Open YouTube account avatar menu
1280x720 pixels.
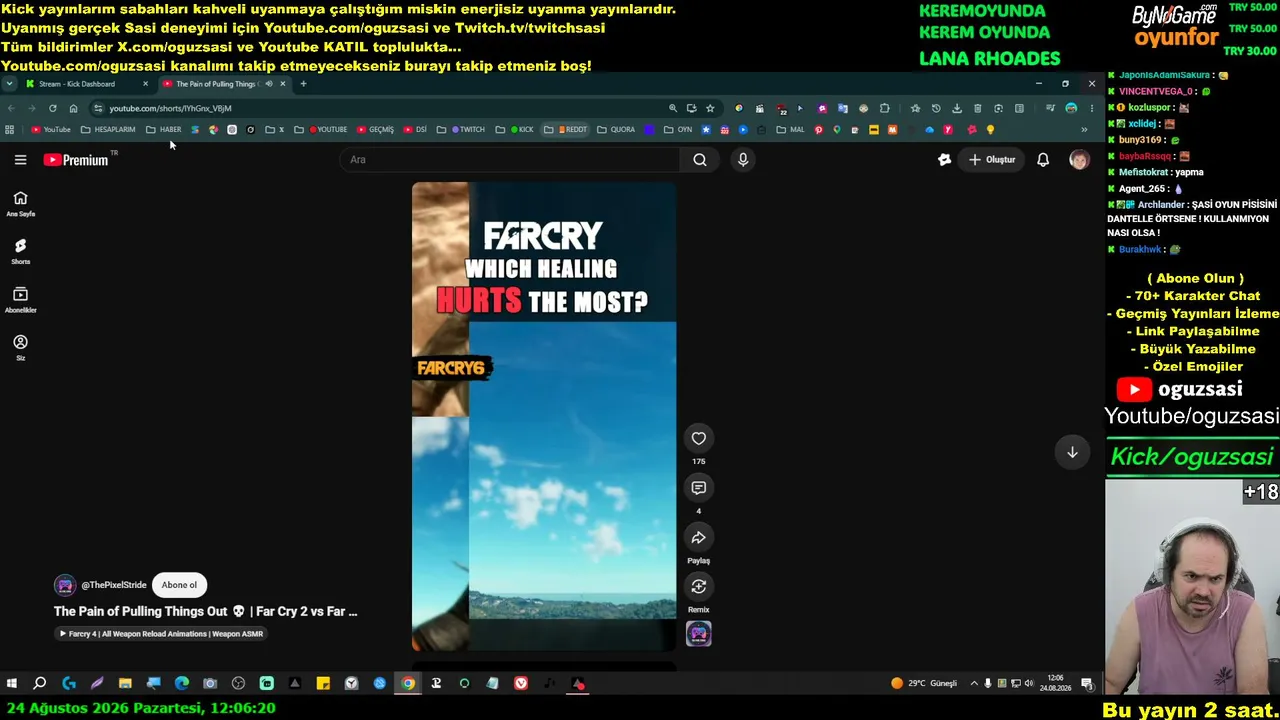click(1079, 160)
